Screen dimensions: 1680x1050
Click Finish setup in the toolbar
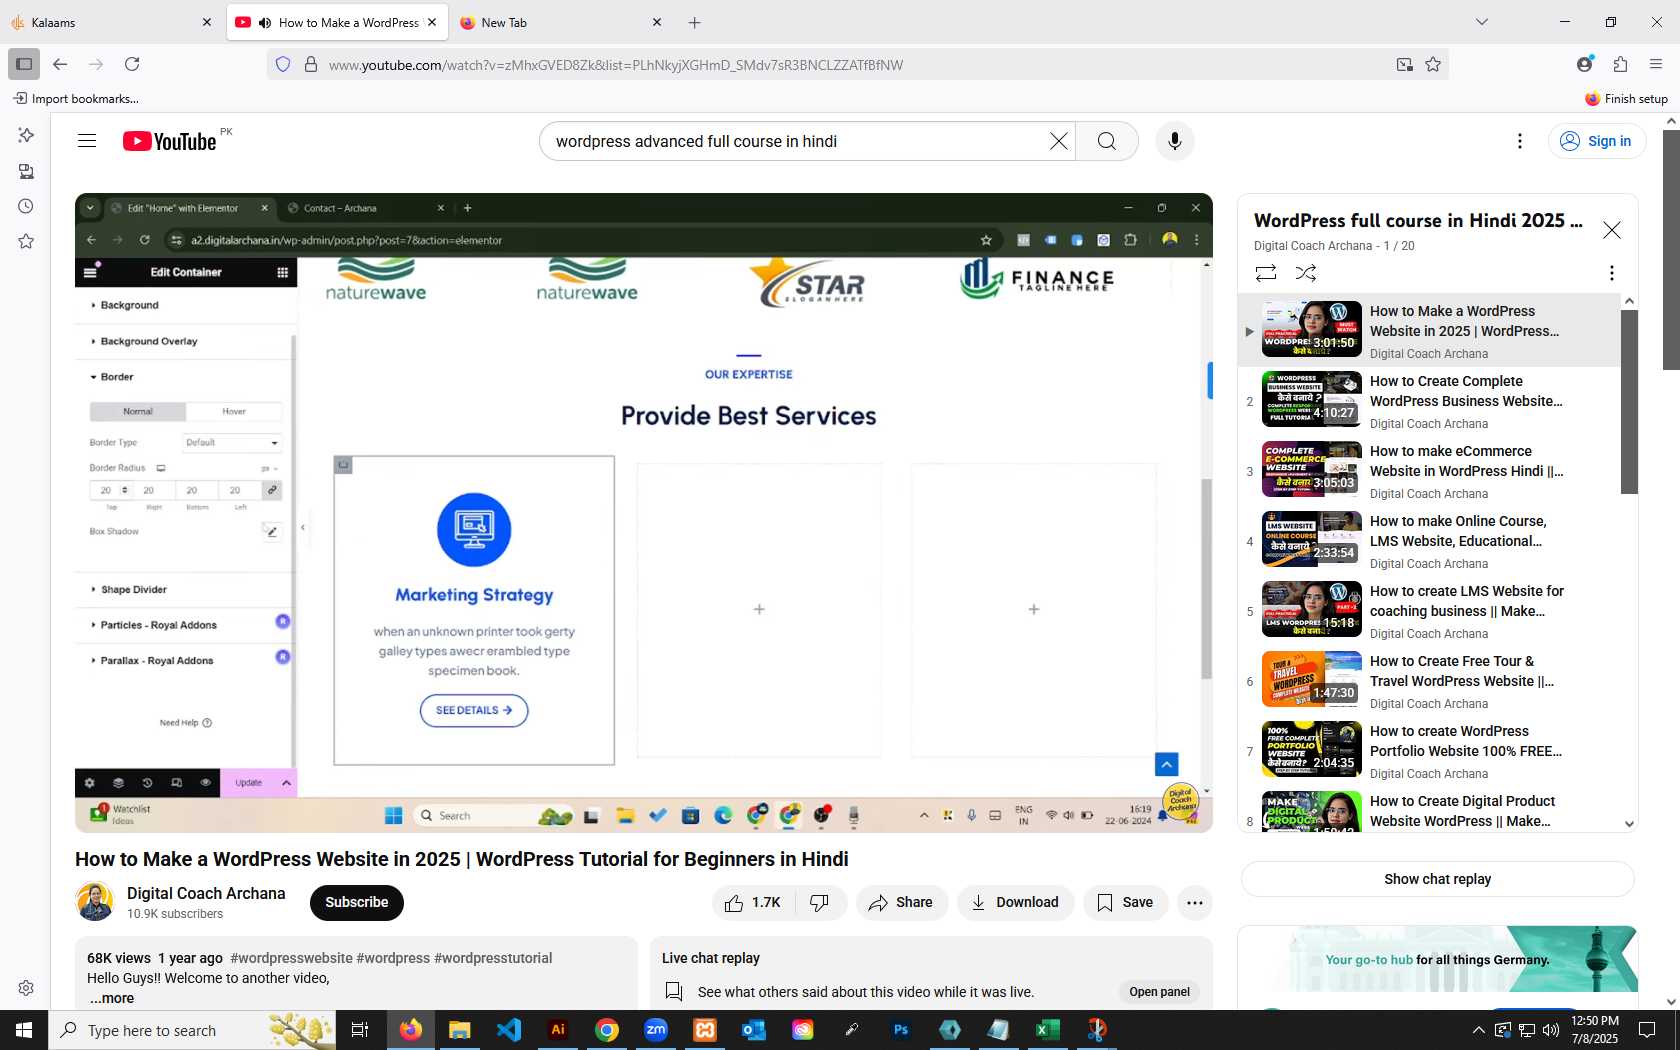pyautogui.click(x=1626, y=98)
